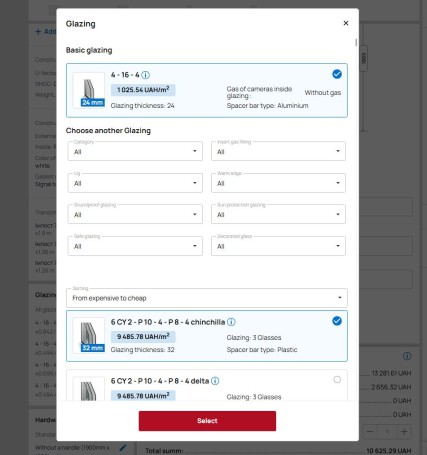Viewport: 427px width, 455px height.
Task: Click the pencil edit icon near handle
Action: (123, 448)
